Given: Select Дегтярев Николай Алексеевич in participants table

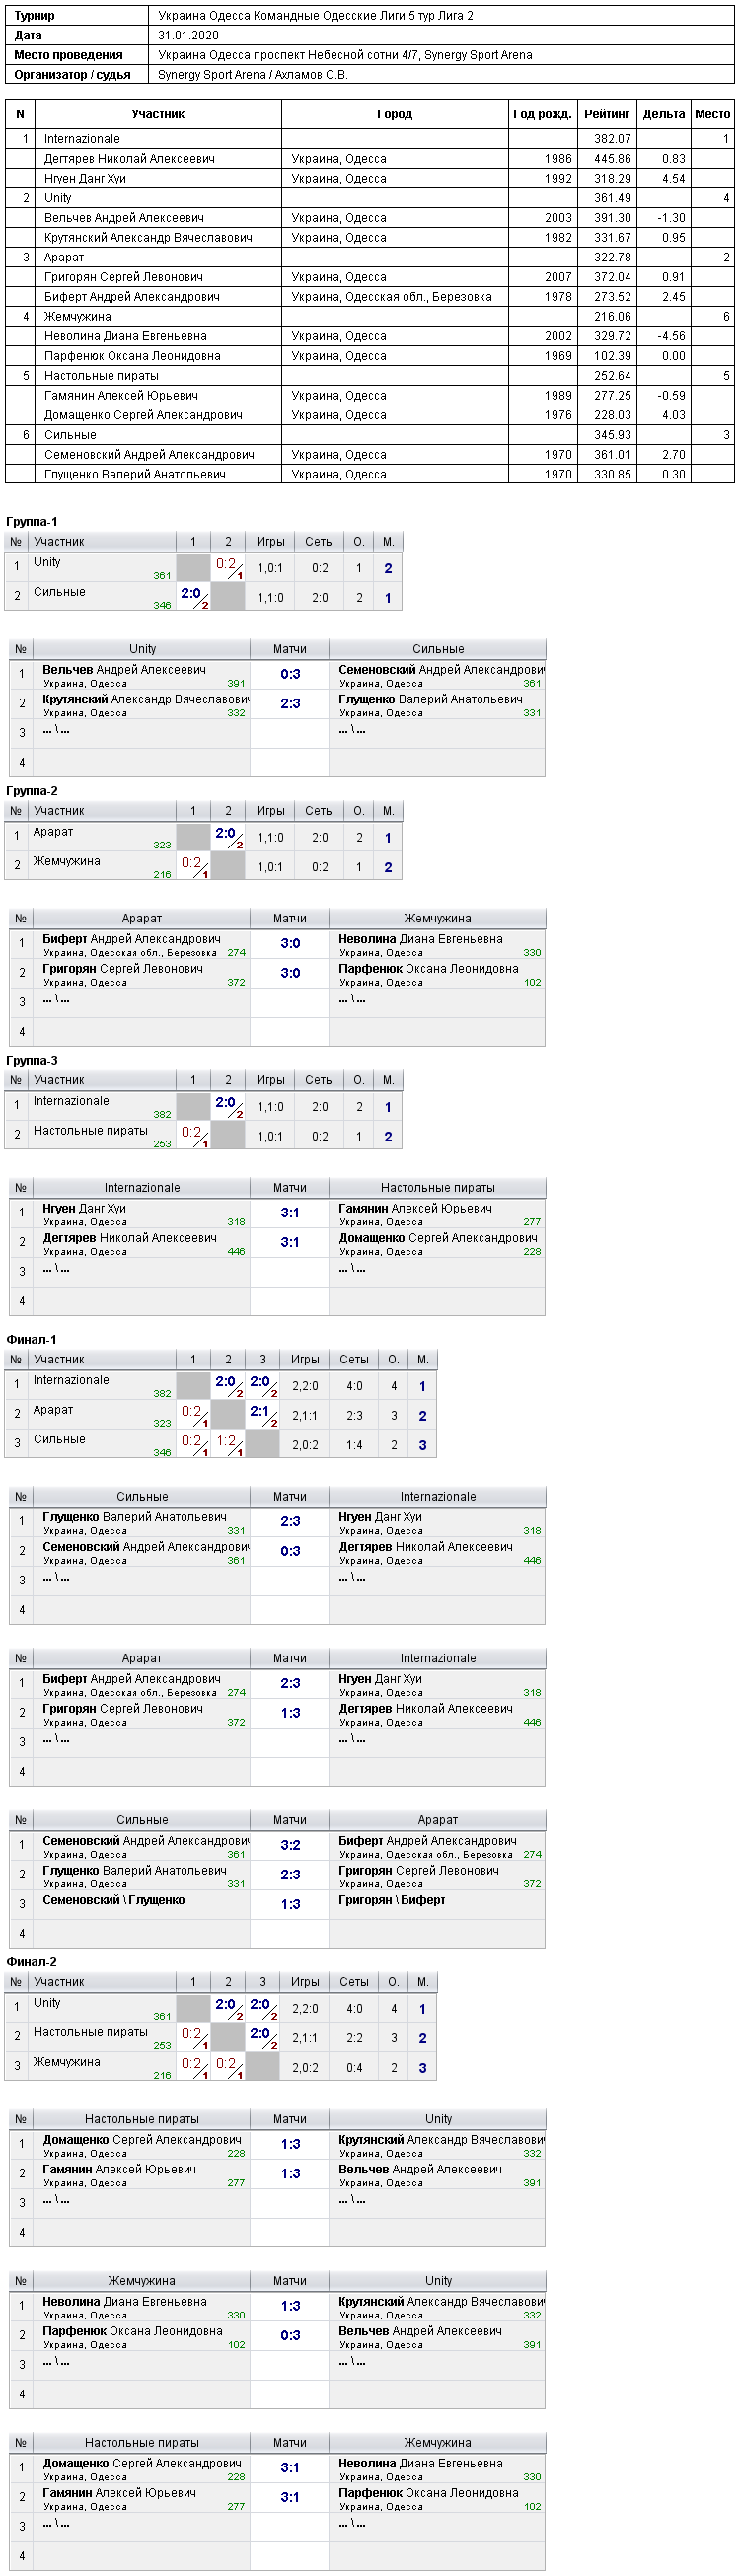Looking at the screenshot, I should tap(129, 159).
